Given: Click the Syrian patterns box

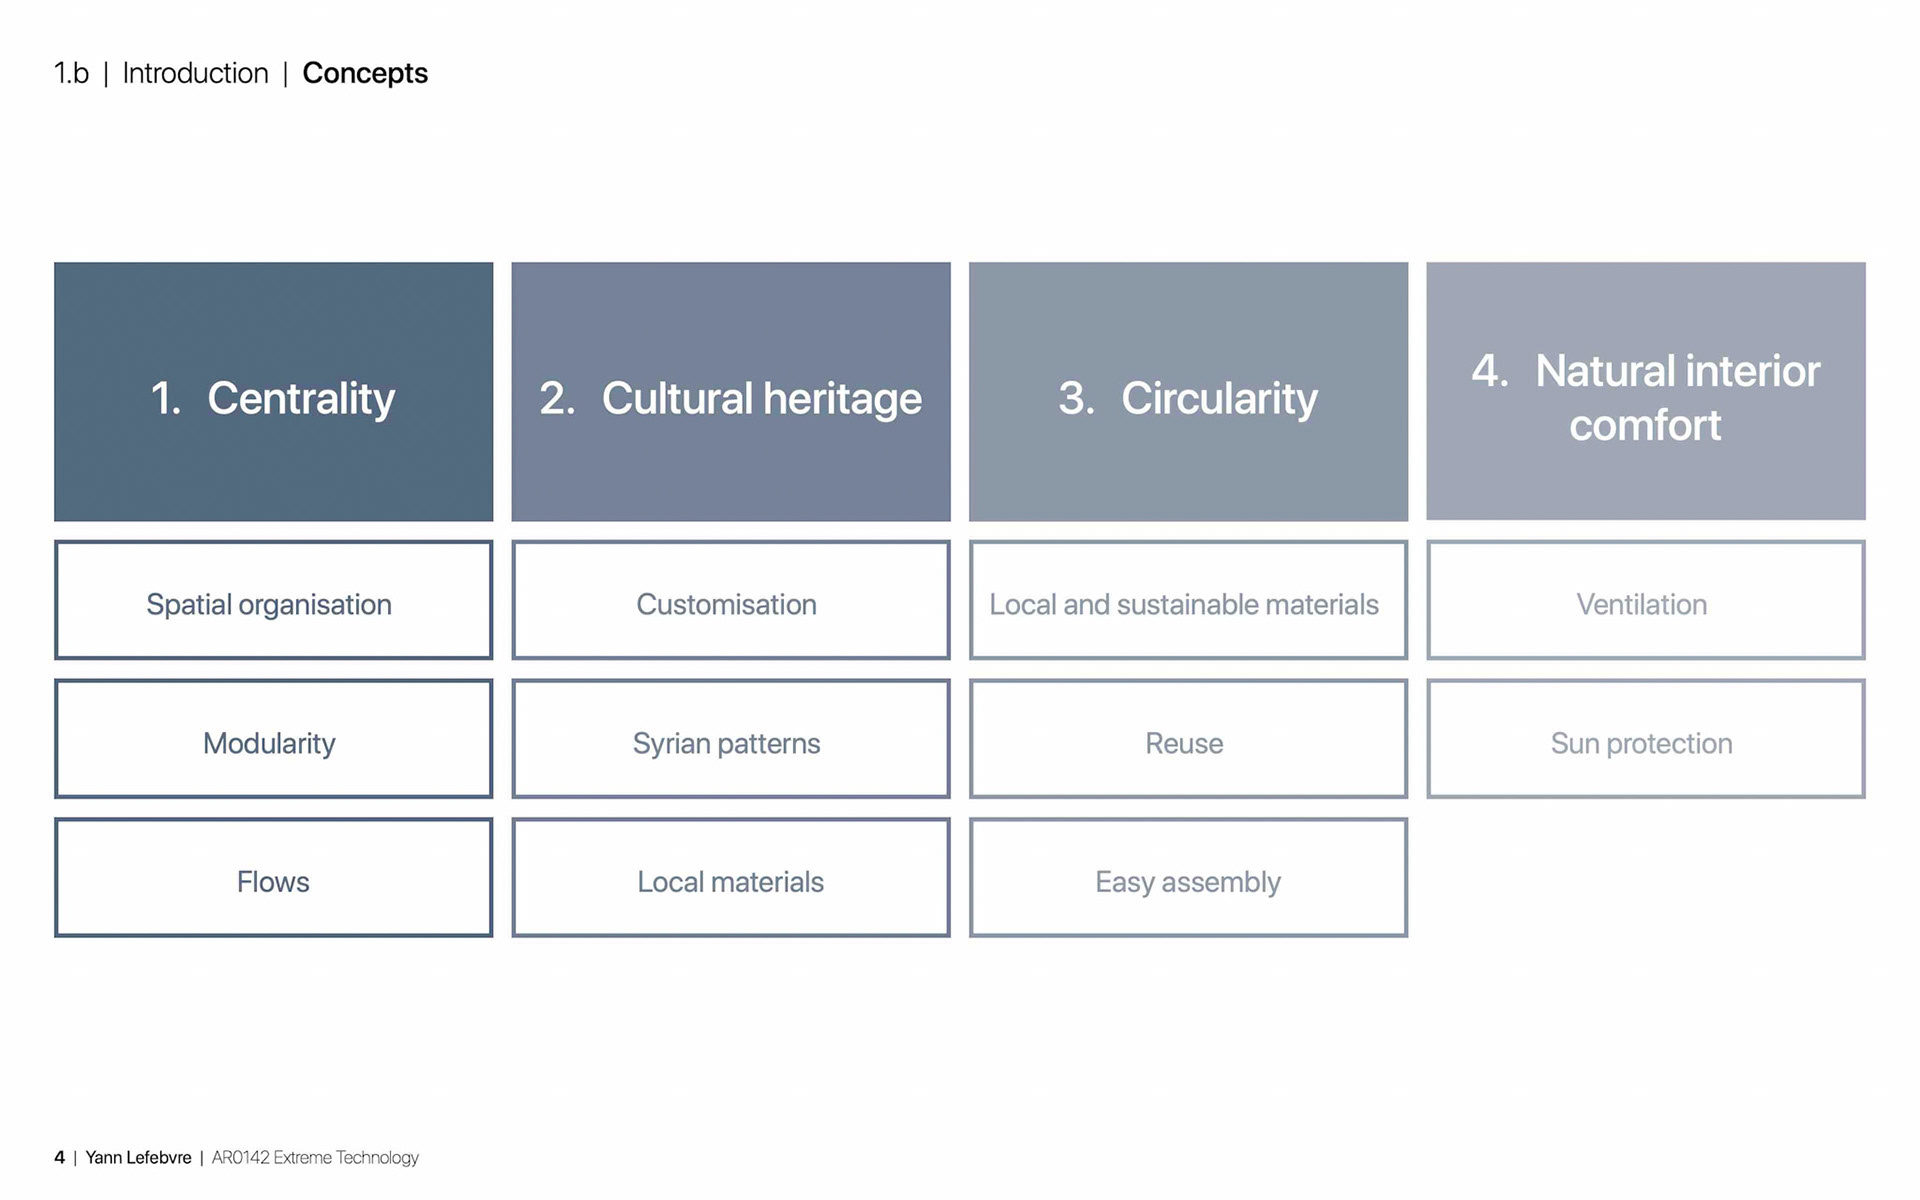Looking at the screenshot, I should 730,739.
